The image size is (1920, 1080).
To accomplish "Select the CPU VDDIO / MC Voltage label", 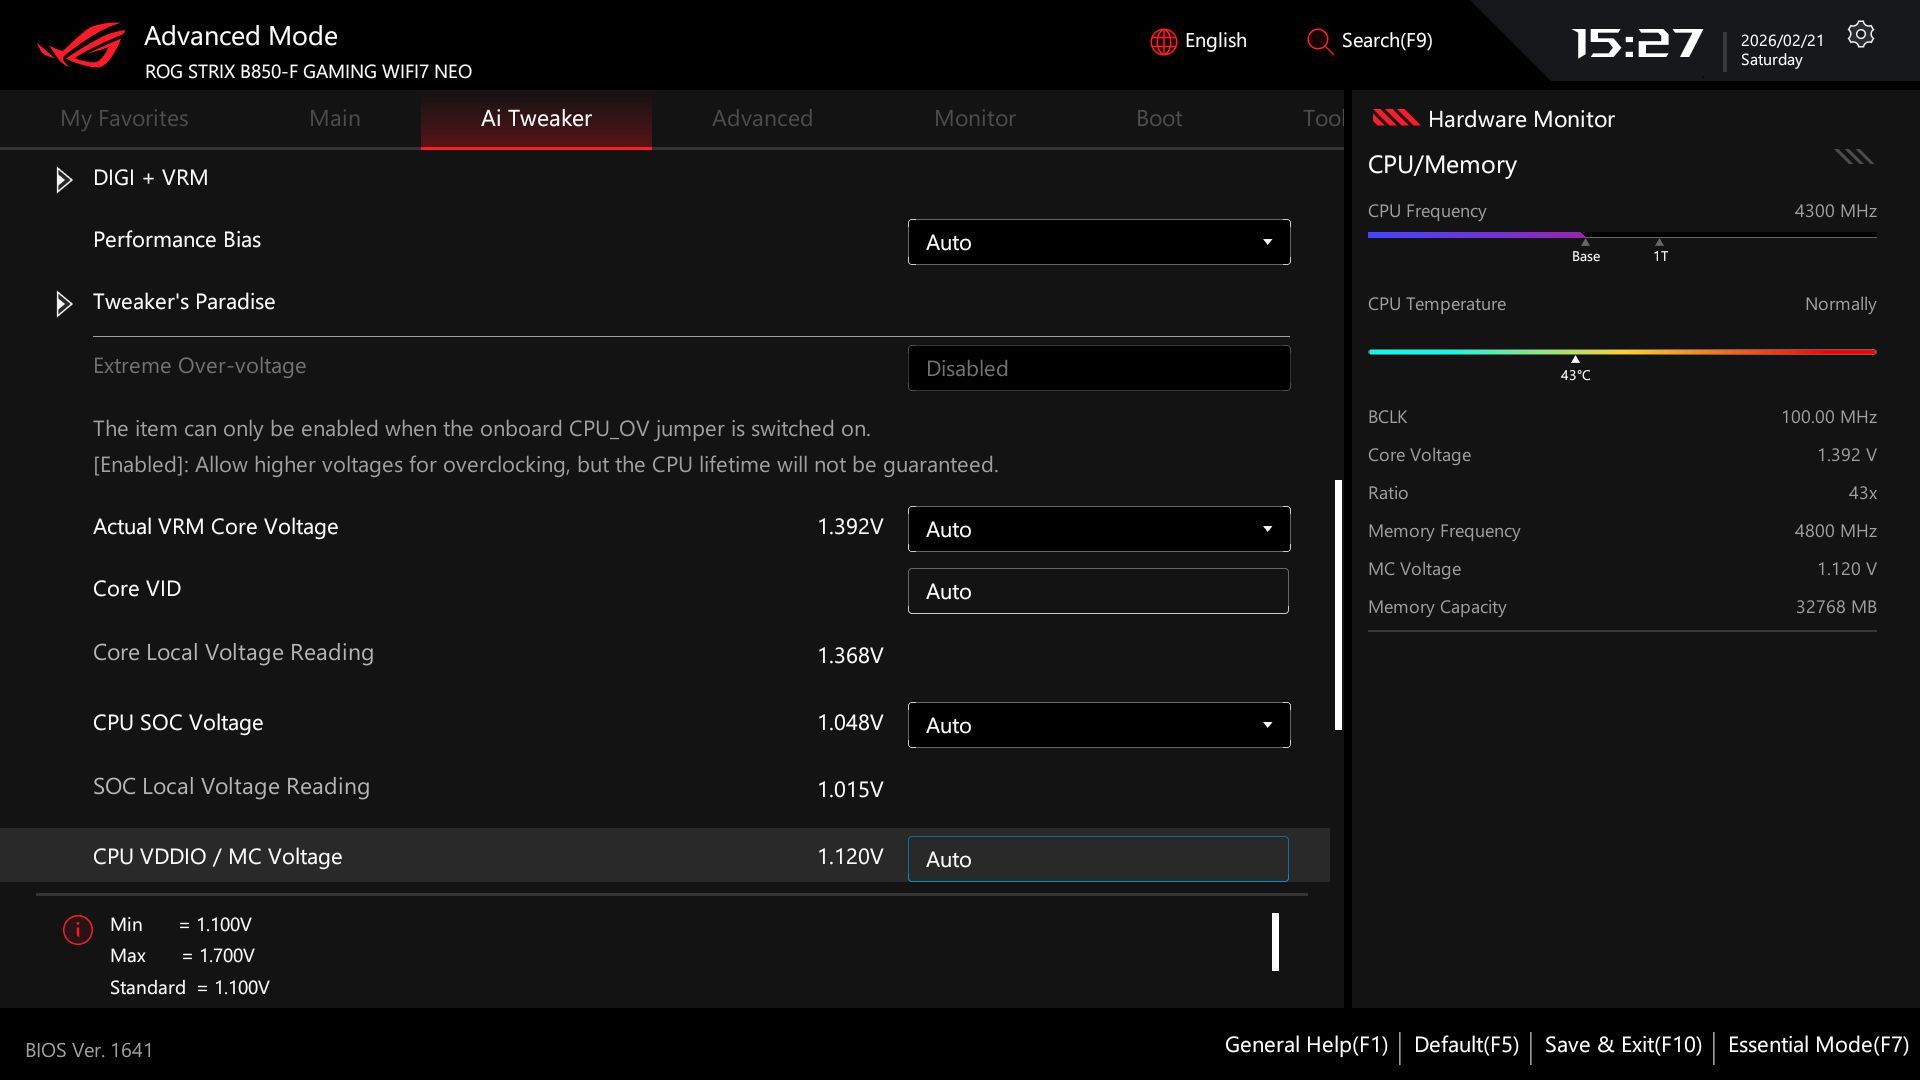I will [x=217, y=857].
